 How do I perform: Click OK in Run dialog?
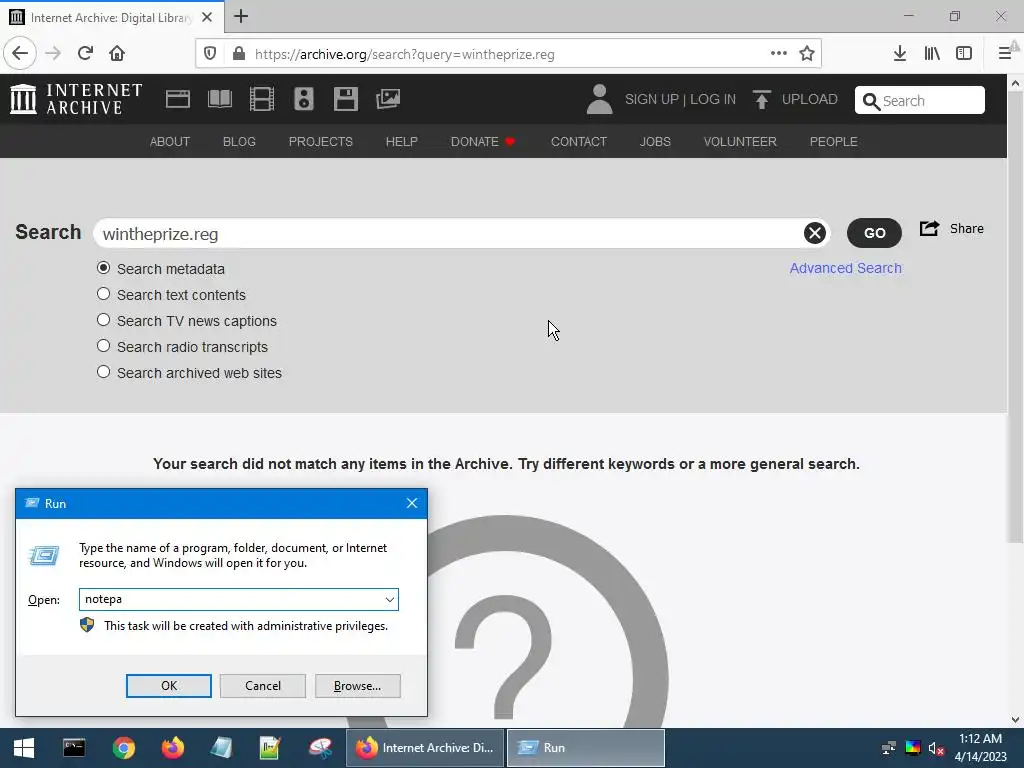point(168,686)
